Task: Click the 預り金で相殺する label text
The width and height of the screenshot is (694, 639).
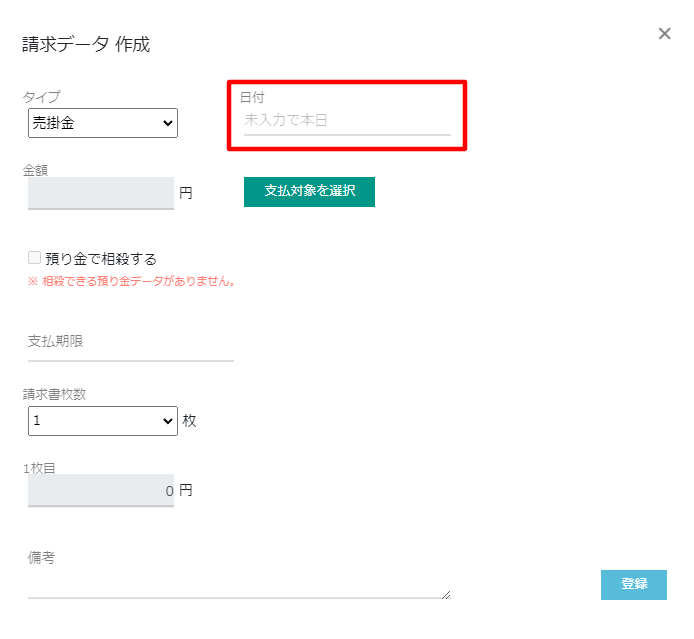Action: (x=101, y=259)
